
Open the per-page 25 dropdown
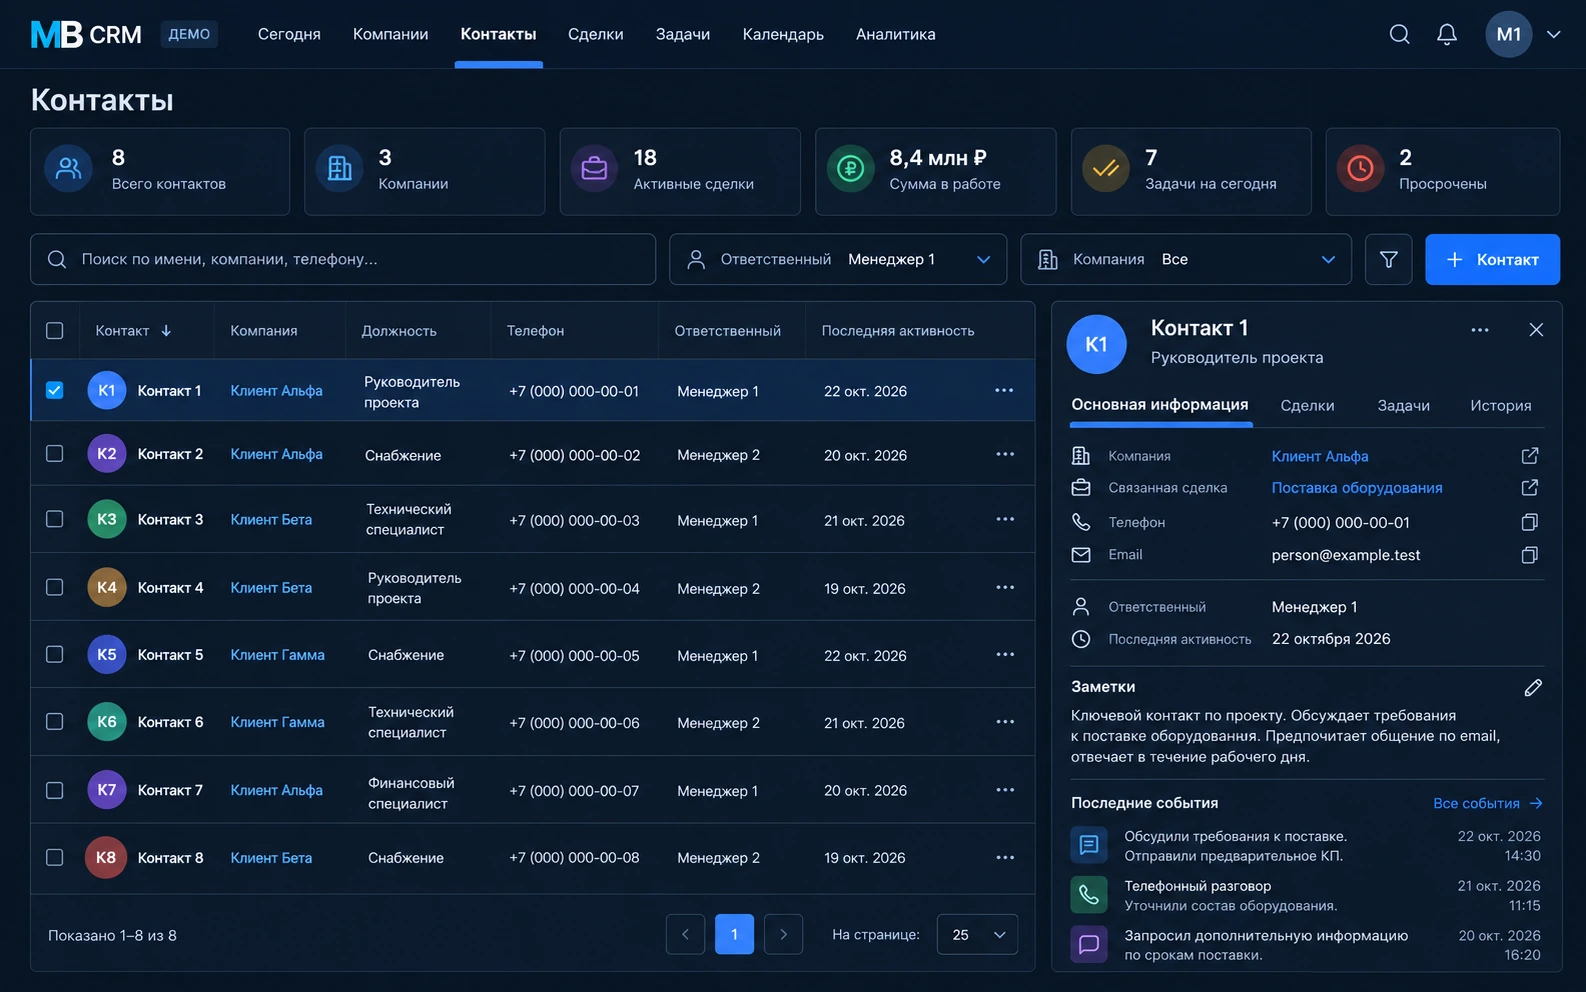977,934
